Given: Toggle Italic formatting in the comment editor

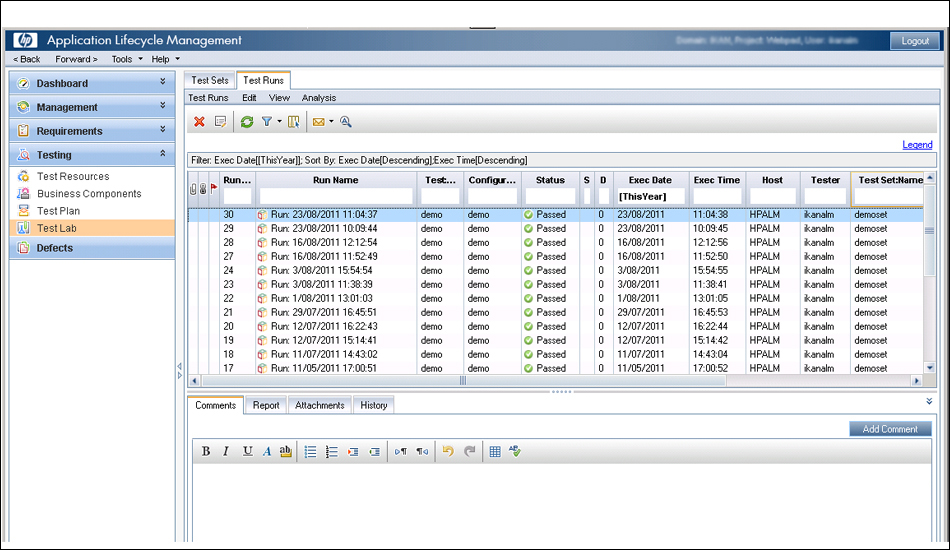Looking at the screenshot, I should (x=226, y=451).
